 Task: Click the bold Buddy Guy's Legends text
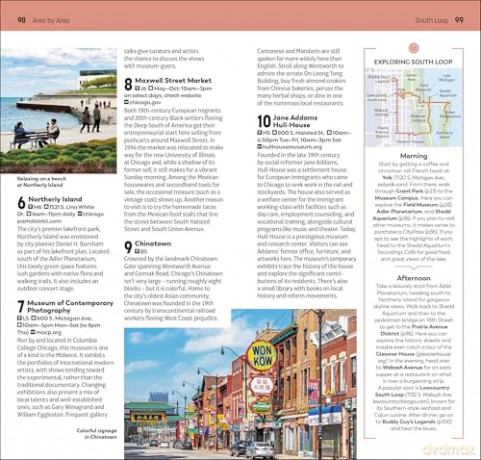point(409,422)
